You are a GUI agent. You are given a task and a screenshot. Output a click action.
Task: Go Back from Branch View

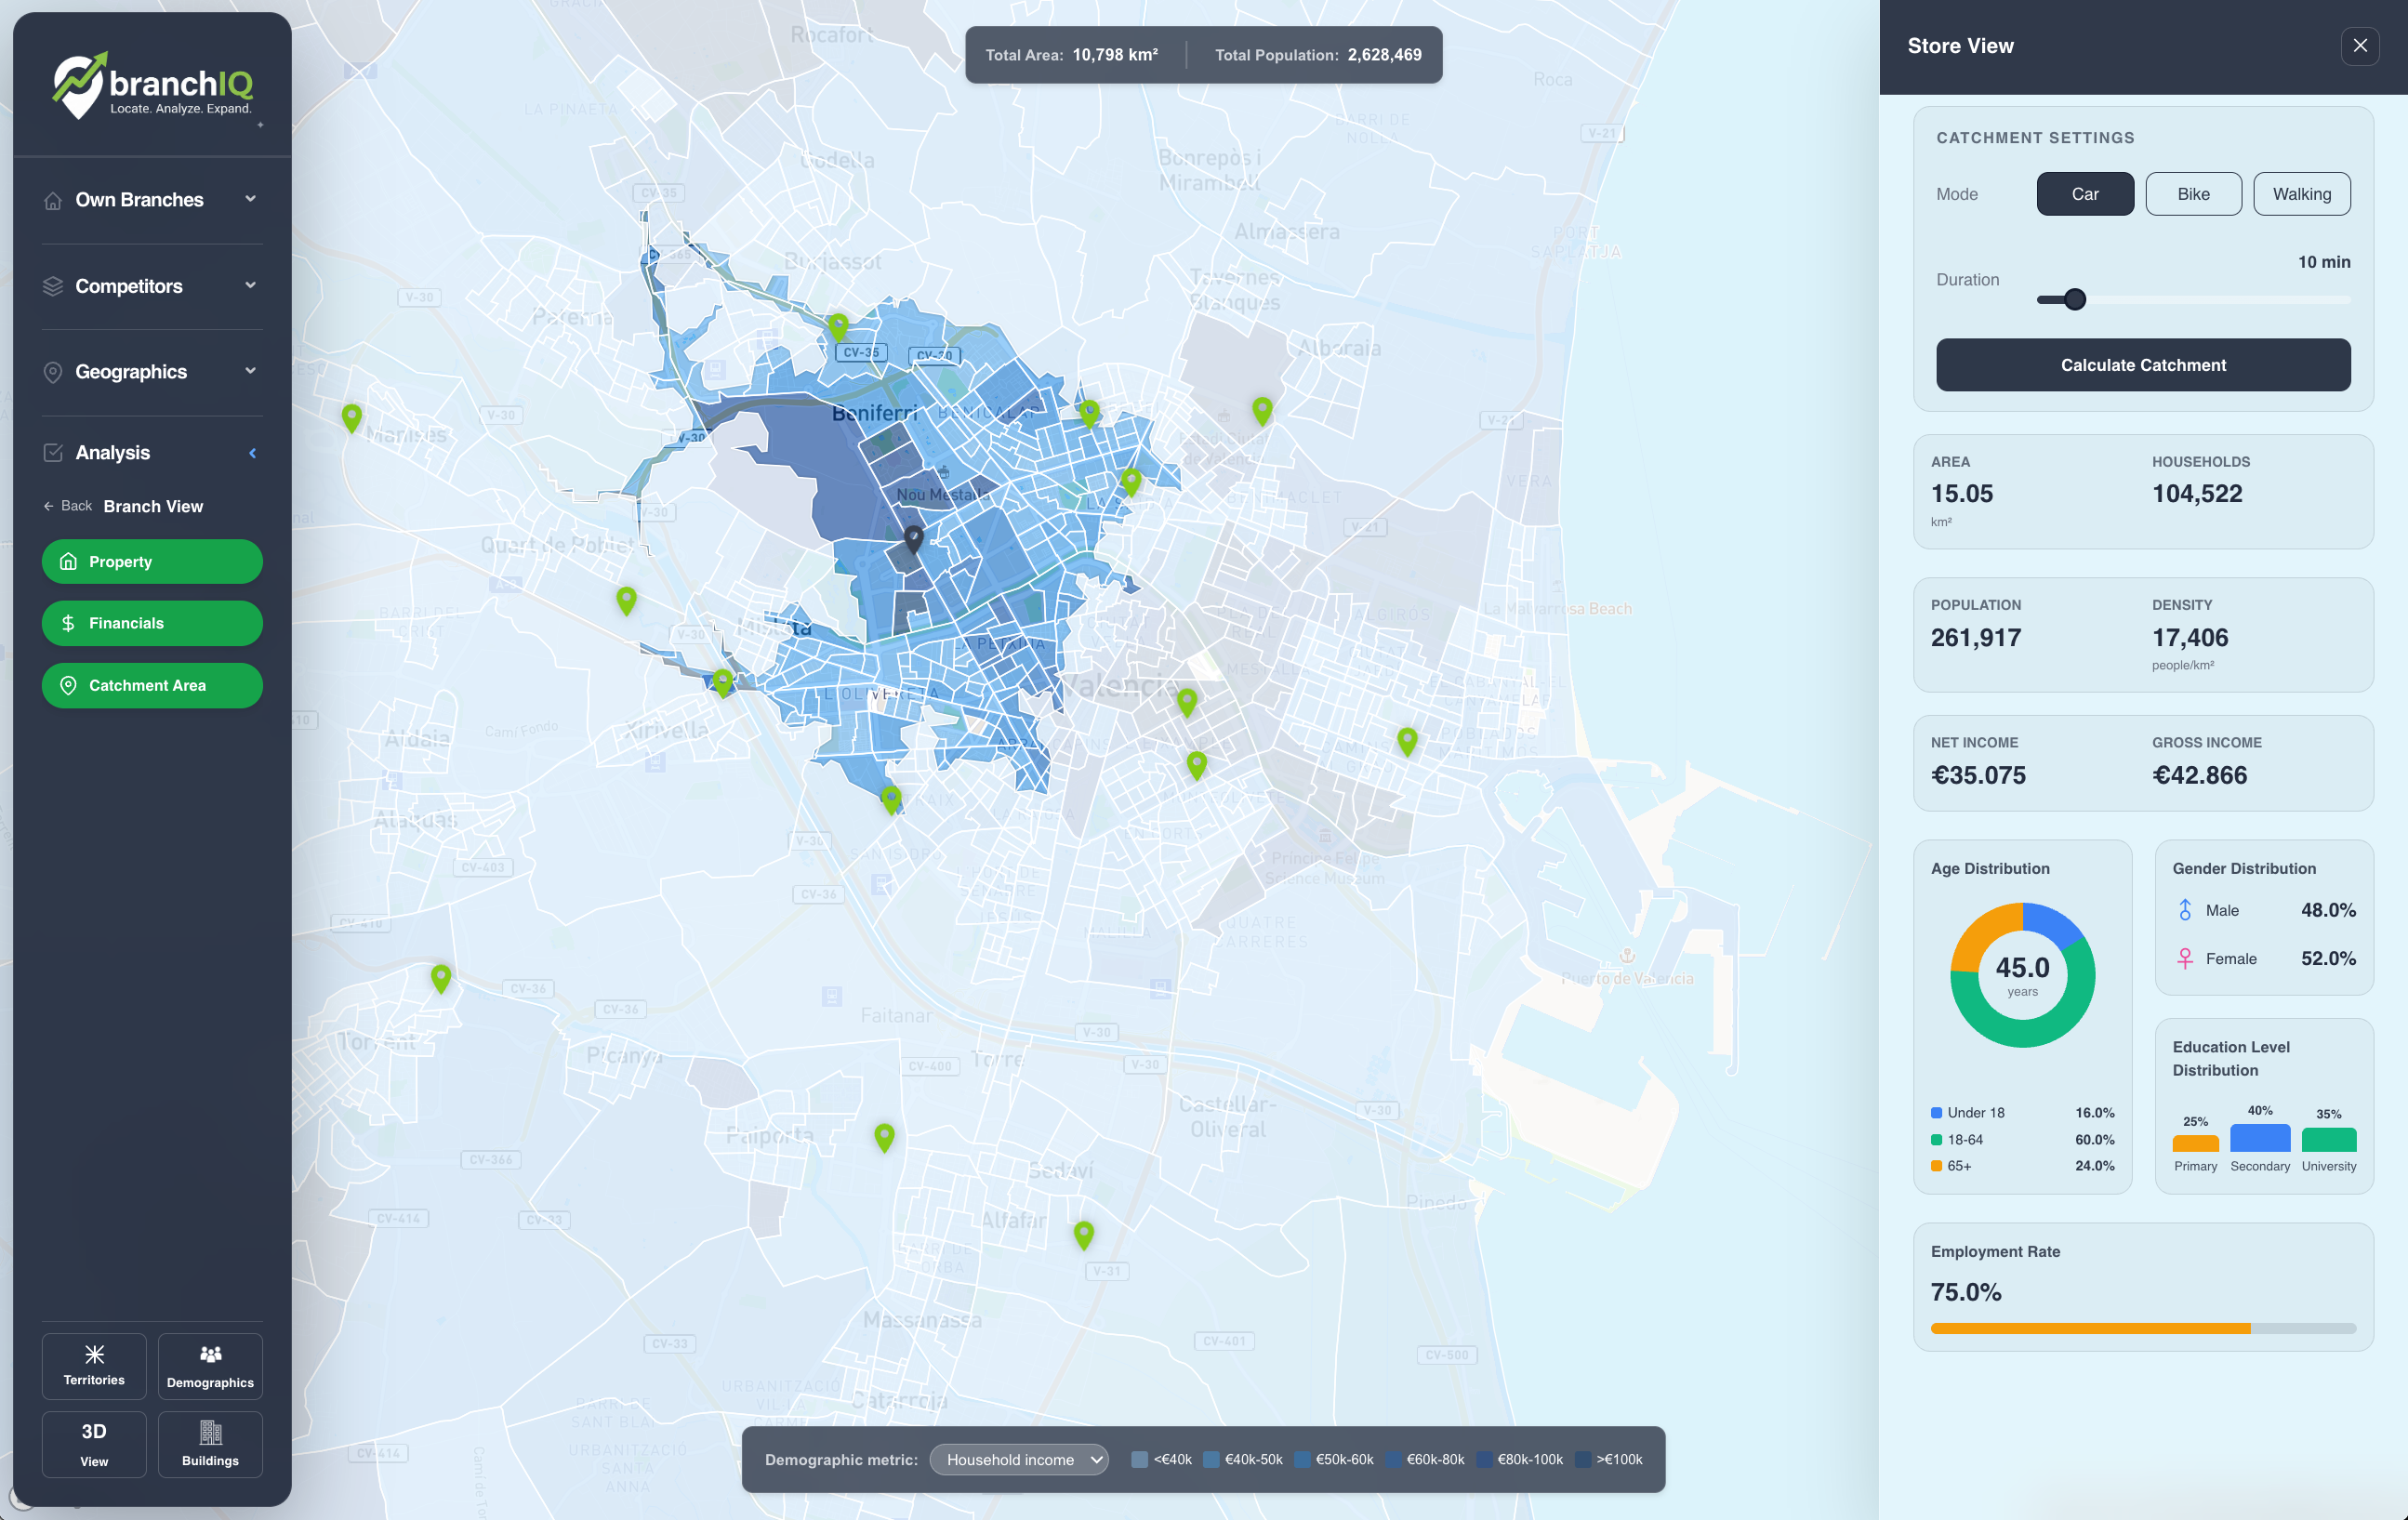(66, 506)
